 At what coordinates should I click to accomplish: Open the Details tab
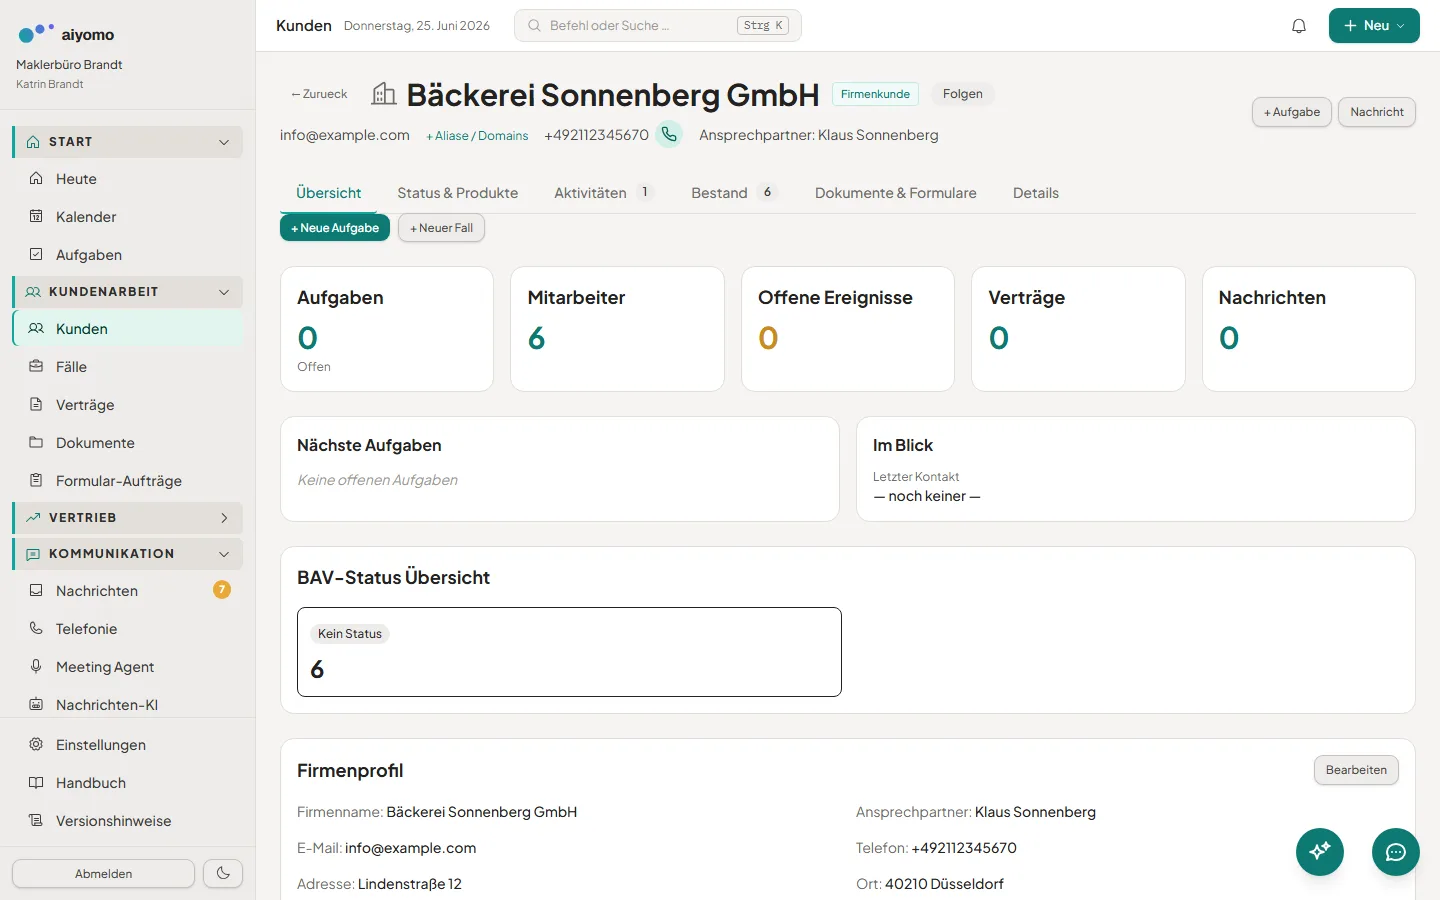point(1036,193)
